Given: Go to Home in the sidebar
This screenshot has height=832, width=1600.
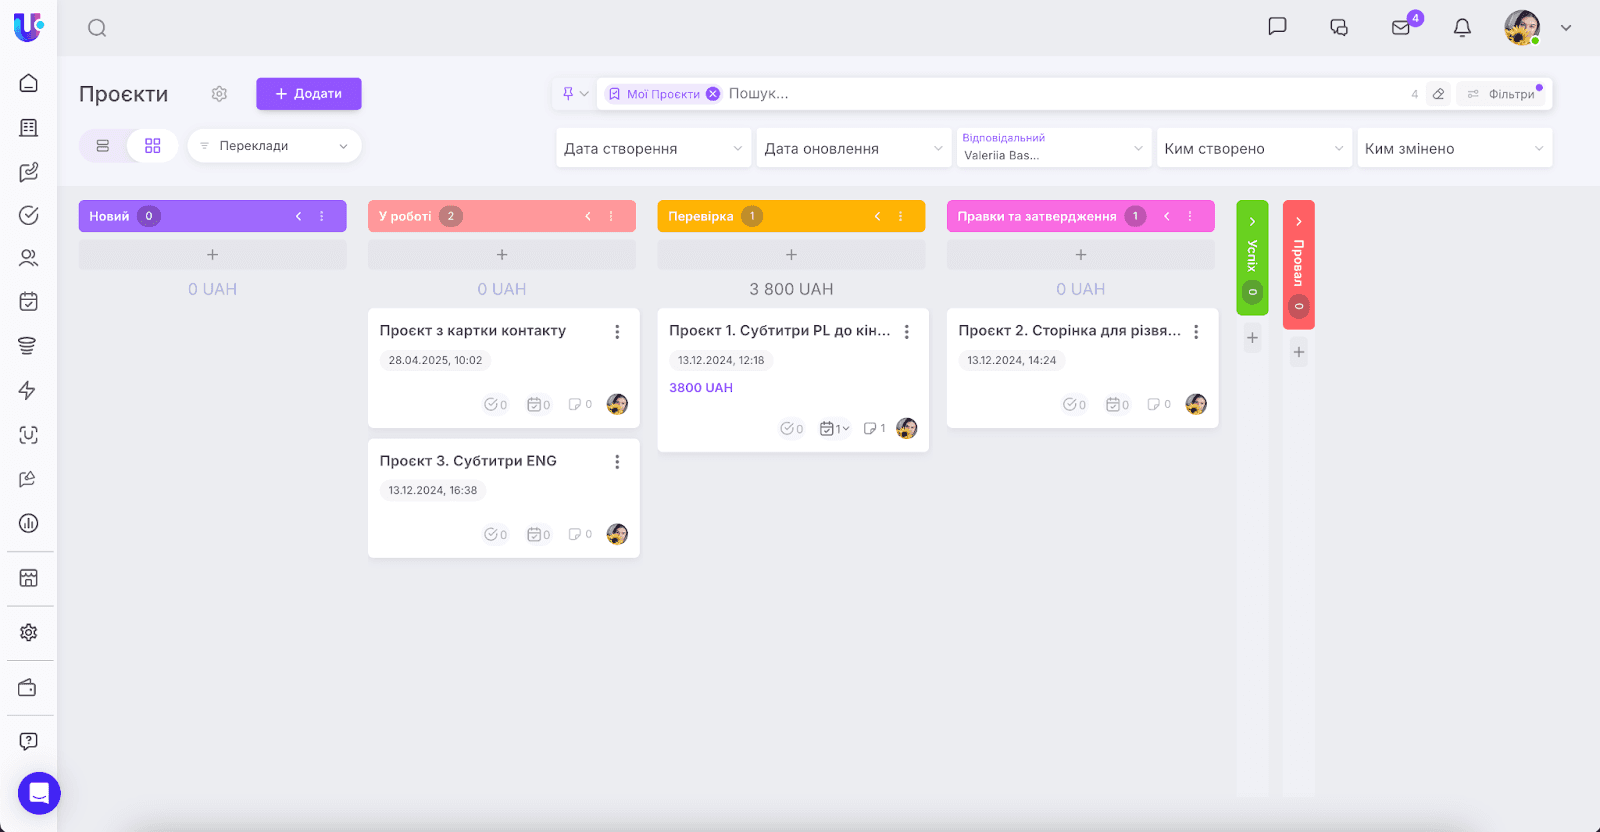Looking at the screenshot, I should [29, 83].
